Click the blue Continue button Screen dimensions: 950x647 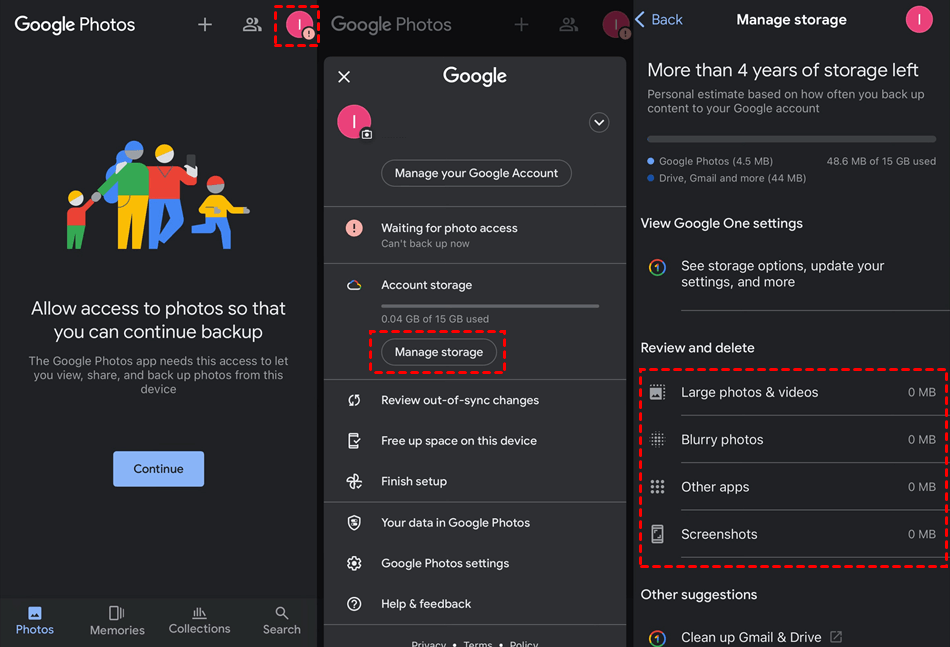158,469
